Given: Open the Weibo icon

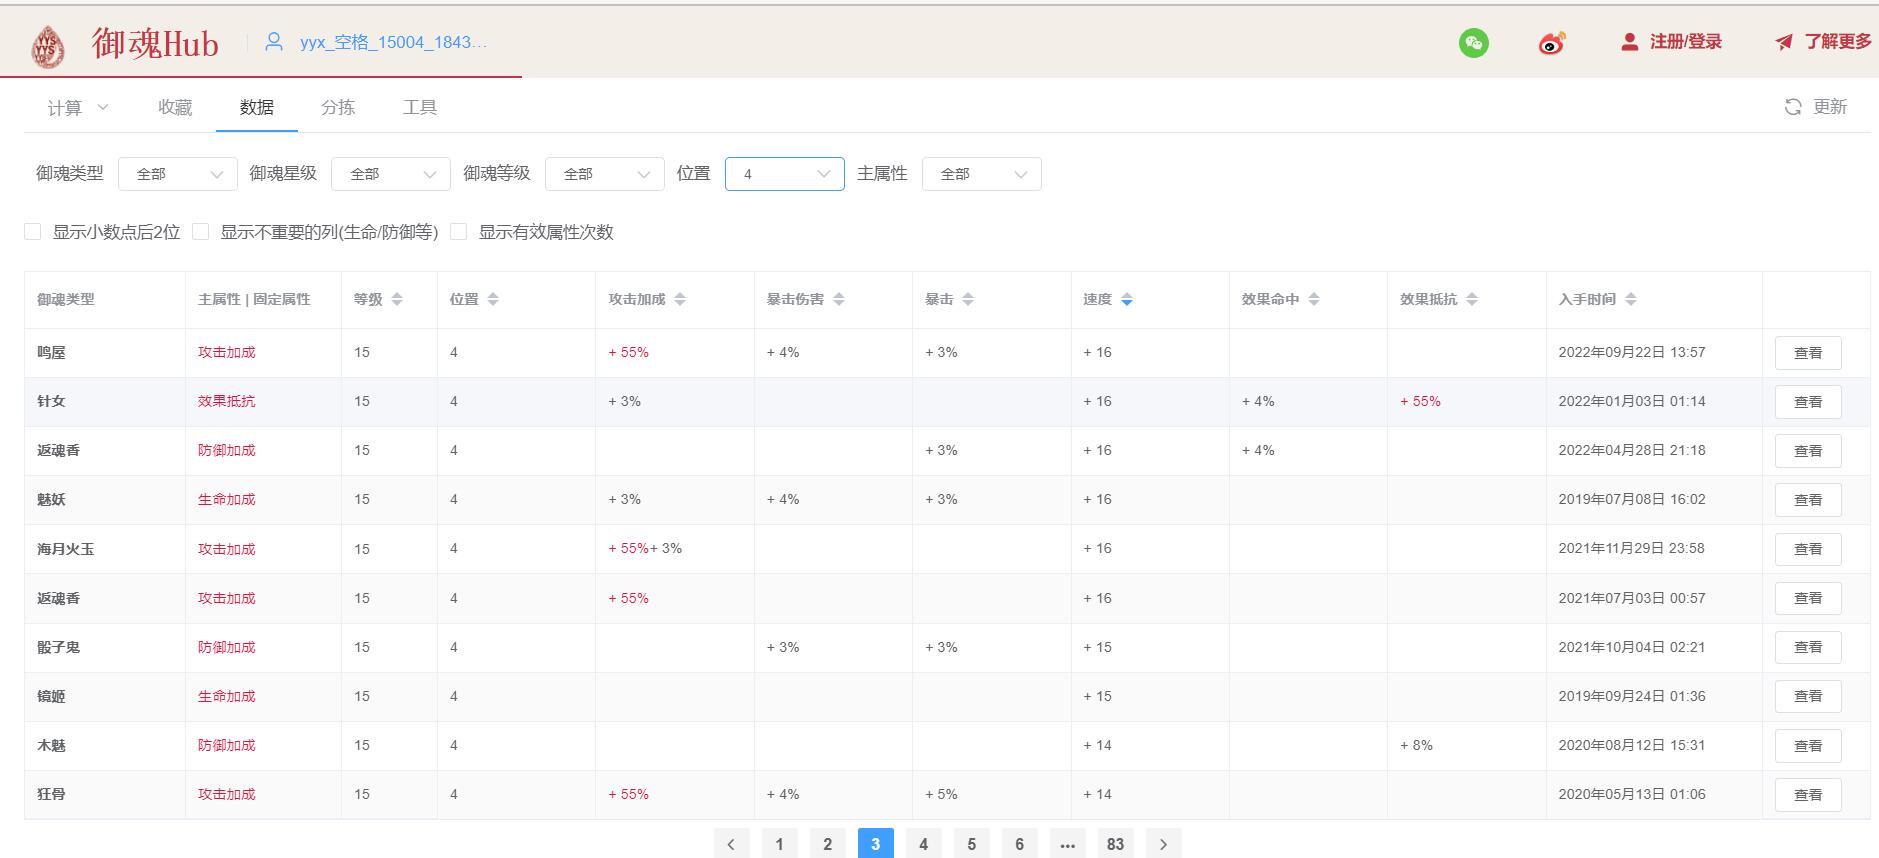Looking at the screenshot, I should [x=1552, y=42].
